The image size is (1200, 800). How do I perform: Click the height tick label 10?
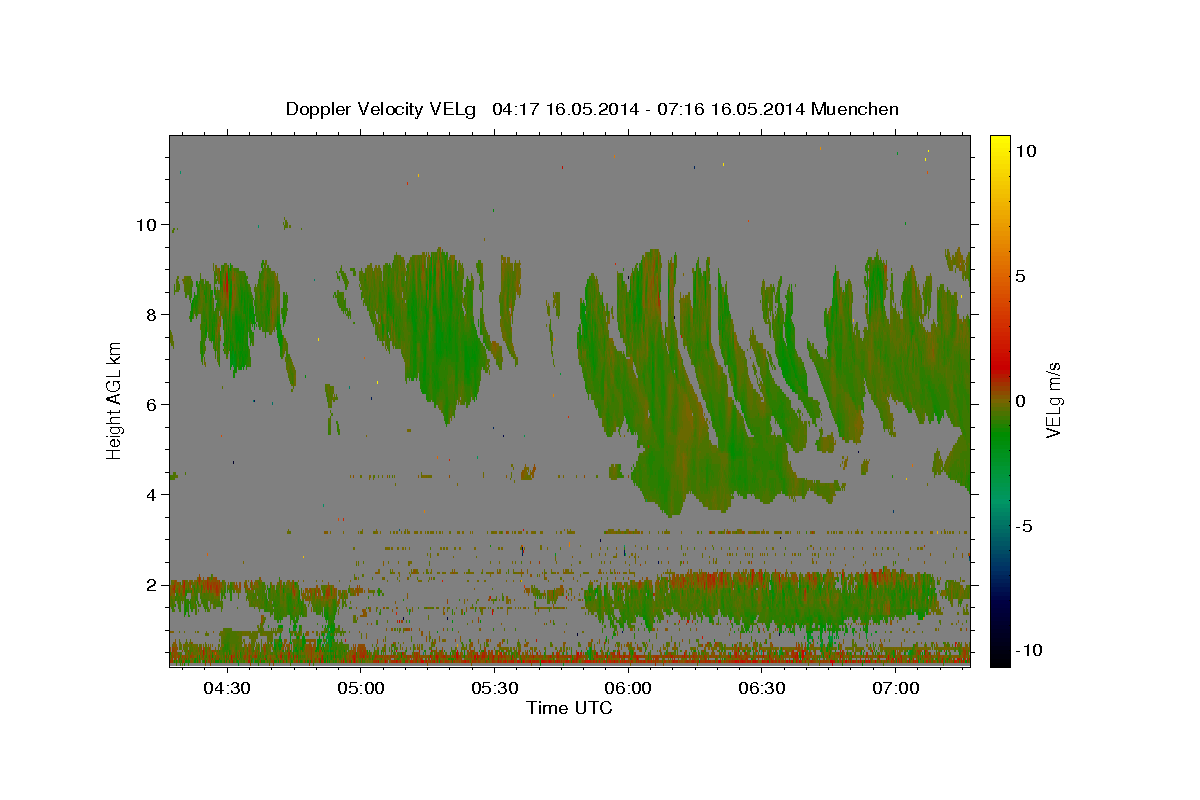coord(145,225)
